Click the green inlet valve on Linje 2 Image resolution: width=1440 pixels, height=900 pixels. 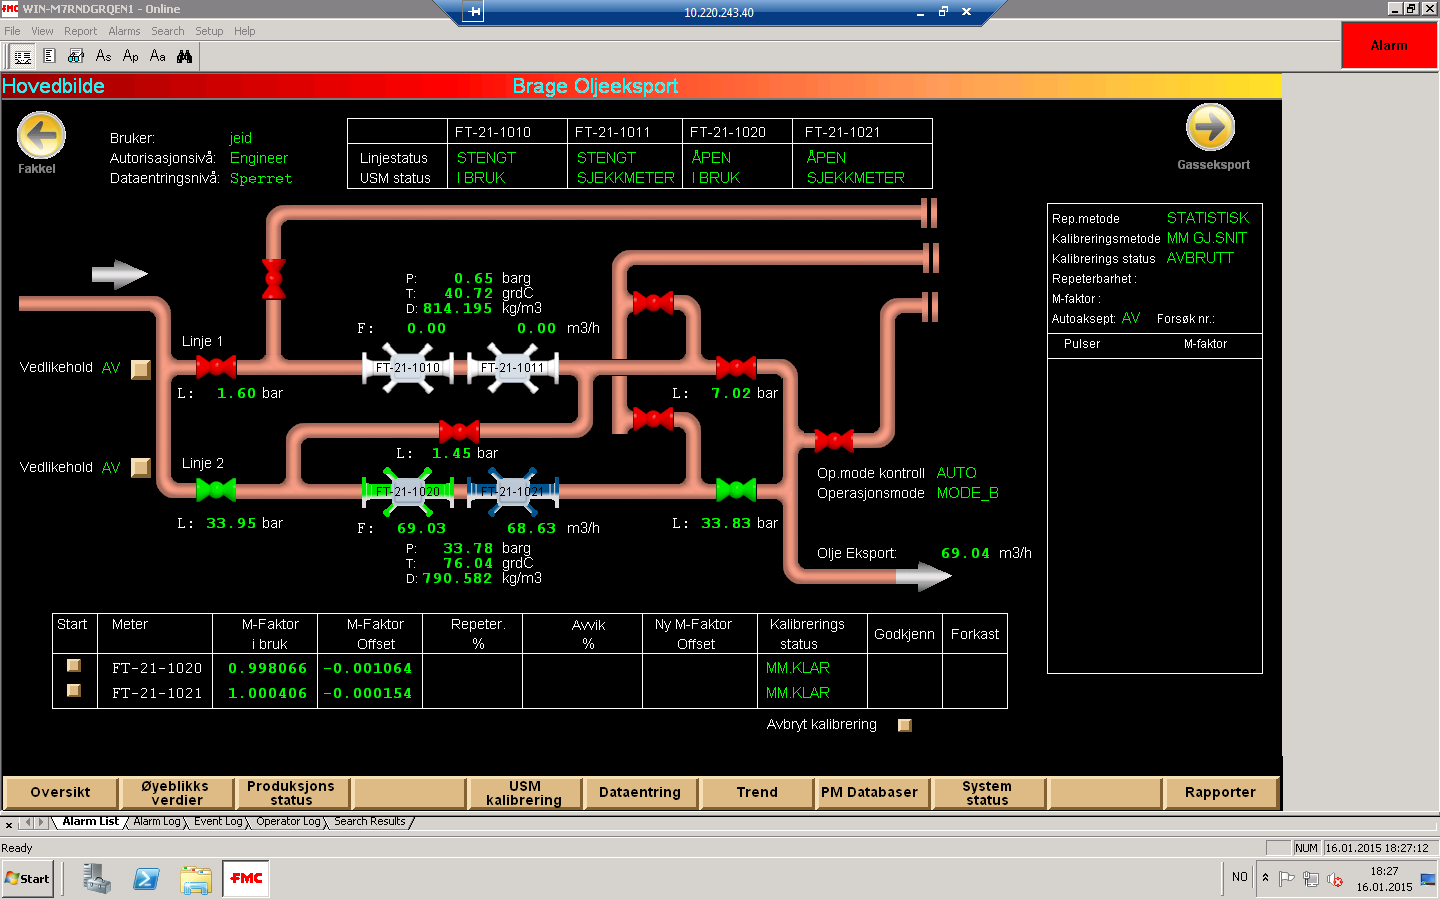[x=216, y=490]
